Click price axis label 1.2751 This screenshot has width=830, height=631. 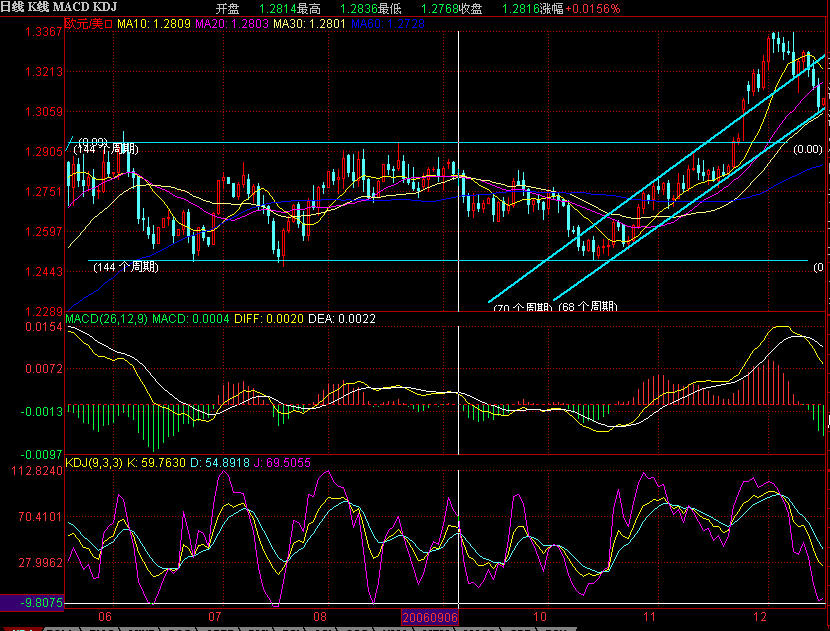click(44, 192)
